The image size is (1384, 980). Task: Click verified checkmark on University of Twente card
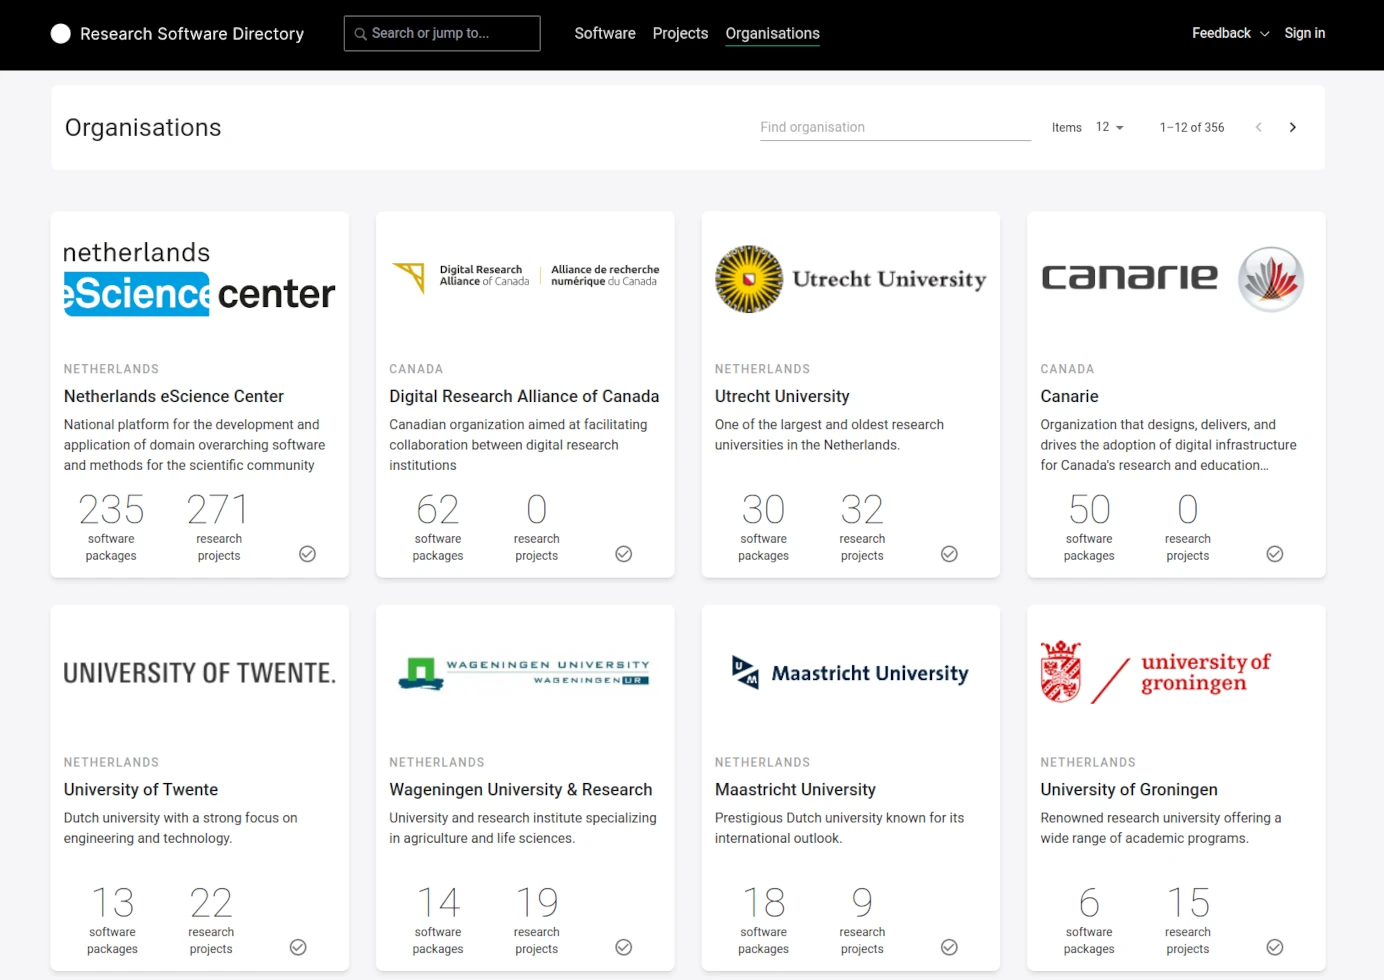tap(298, 947)
